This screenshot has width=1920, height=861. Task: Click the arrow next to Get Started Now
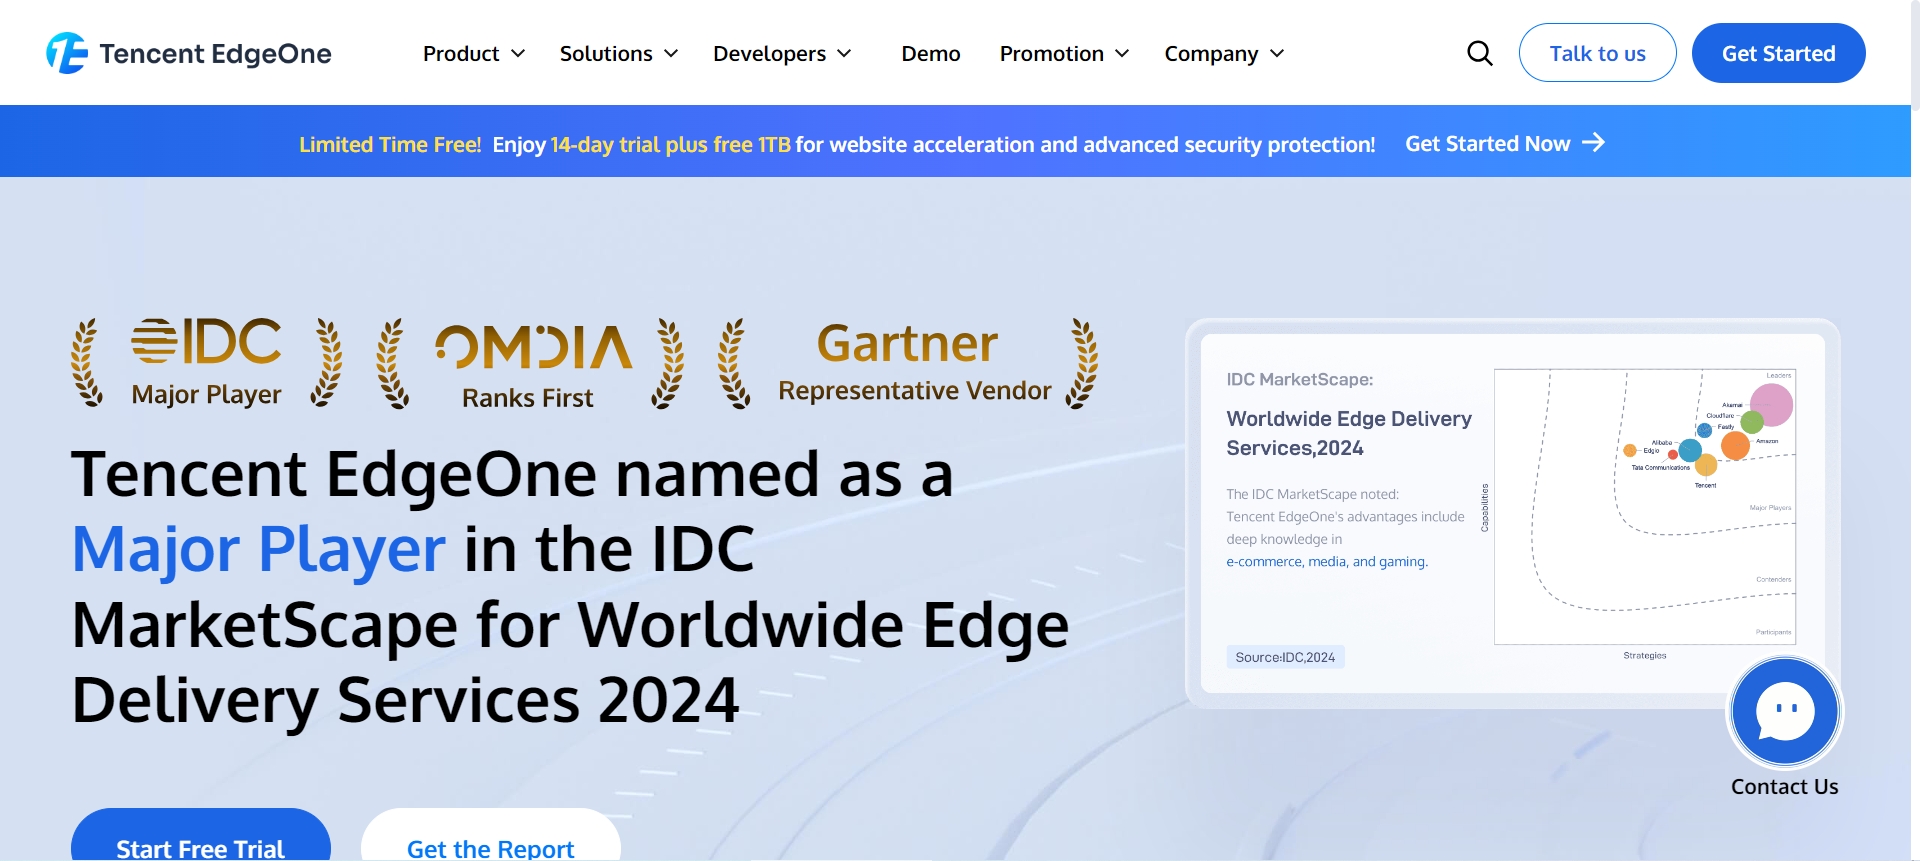1594,143
